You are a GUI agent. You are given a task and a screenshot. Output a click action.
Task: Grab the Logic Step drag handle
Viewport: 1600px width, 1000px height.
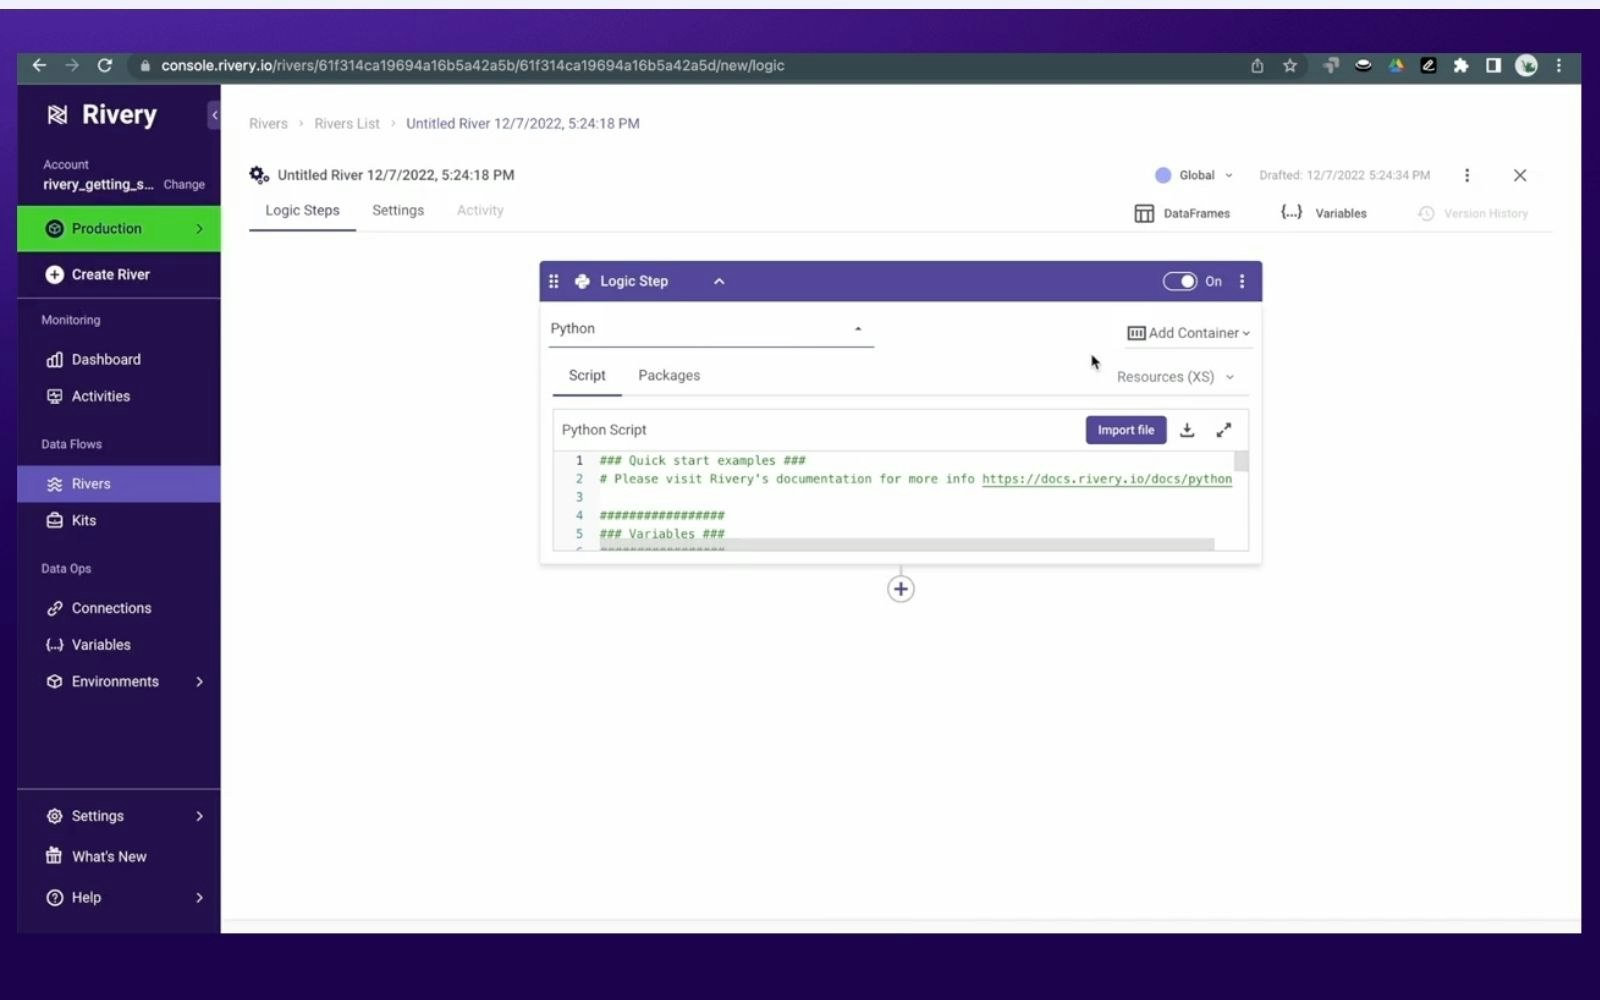(554, 281)
